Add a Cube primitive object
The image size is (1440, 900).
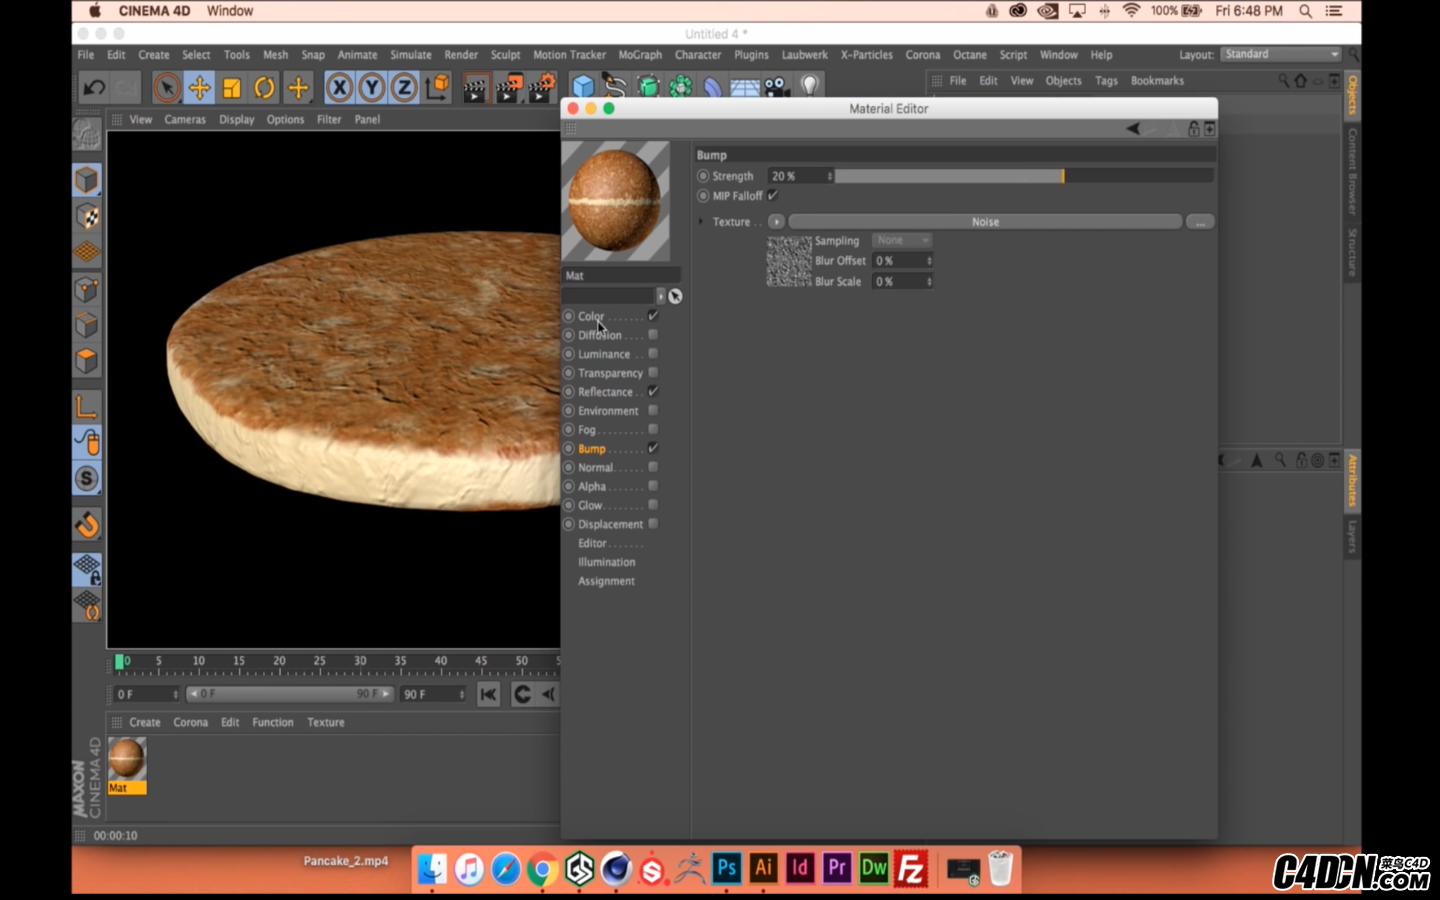[583, 88]
